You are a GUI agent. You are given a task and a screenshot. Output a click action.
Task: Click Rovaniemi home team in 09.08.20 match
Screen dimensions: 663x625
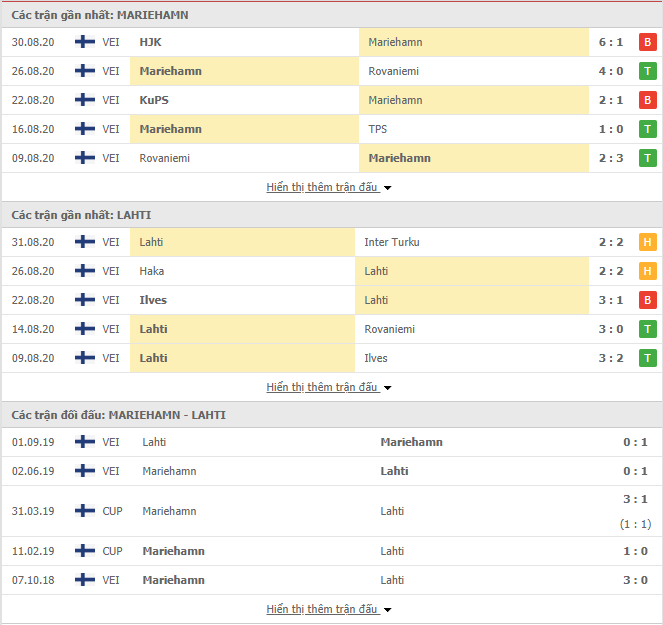tap(164, 158)
